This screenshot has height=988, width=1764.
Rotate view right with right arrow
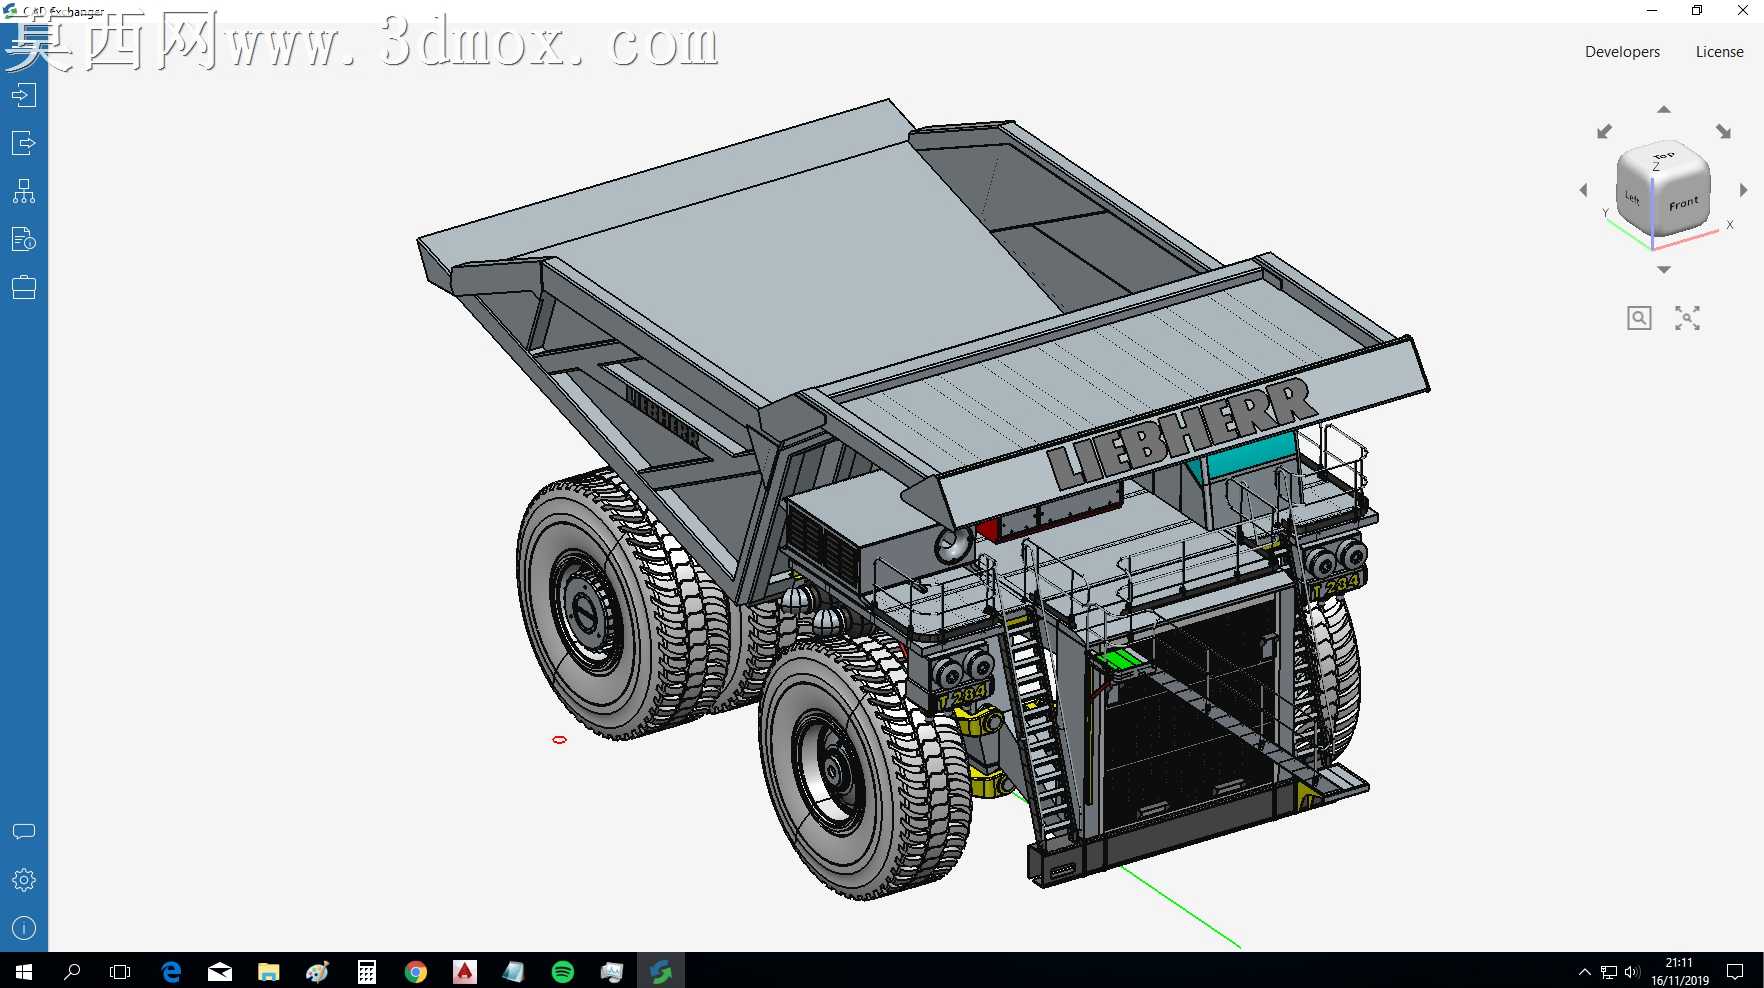click(x=1743, y=190)
